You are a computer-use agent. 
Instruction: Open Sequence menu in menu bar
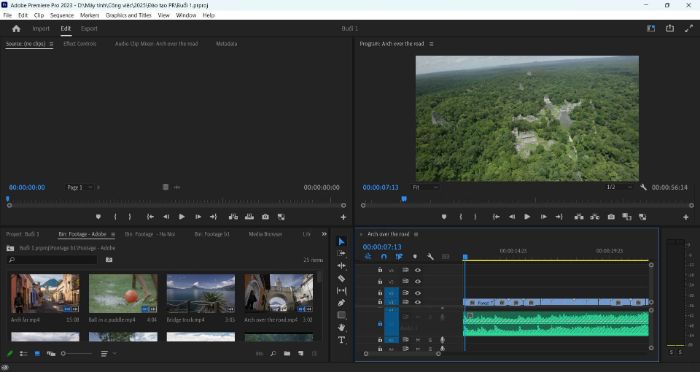click(x=62, y=15)
